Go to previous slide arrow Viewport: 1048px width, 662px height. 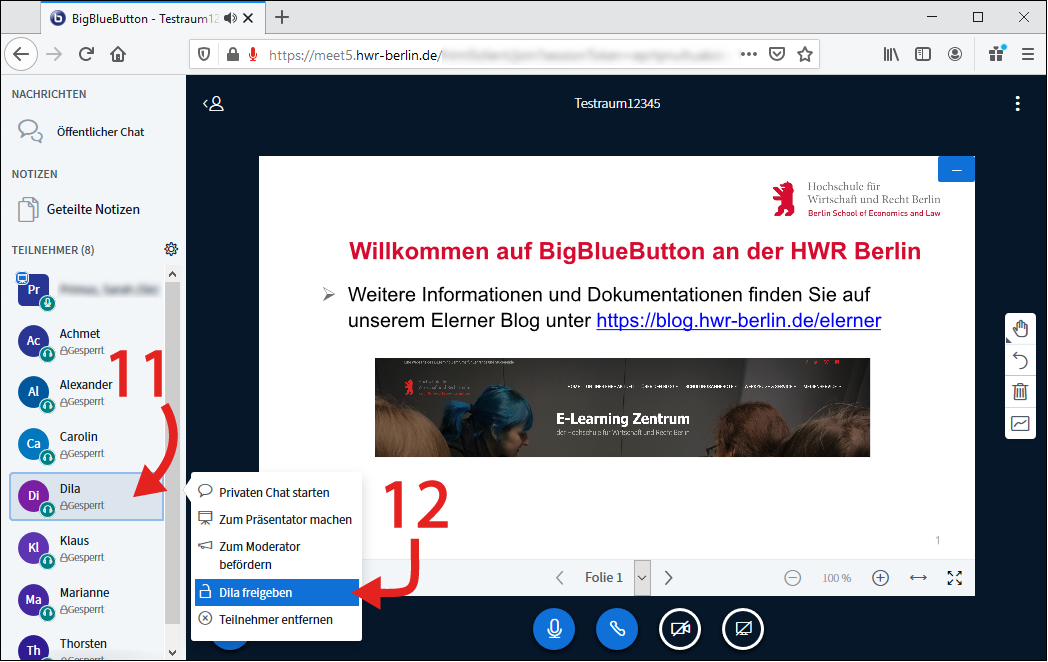(560, 578)
